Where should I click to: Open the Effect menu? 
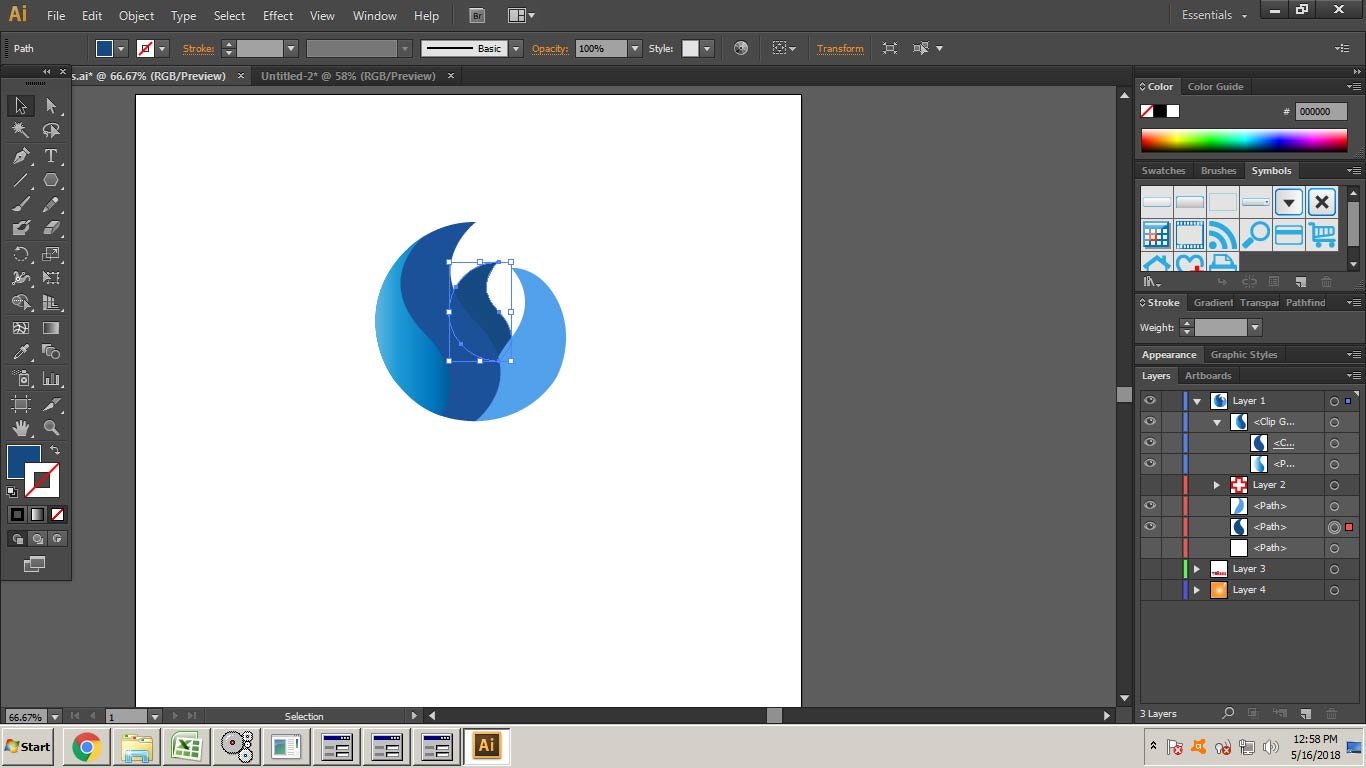tap(278, 16)
